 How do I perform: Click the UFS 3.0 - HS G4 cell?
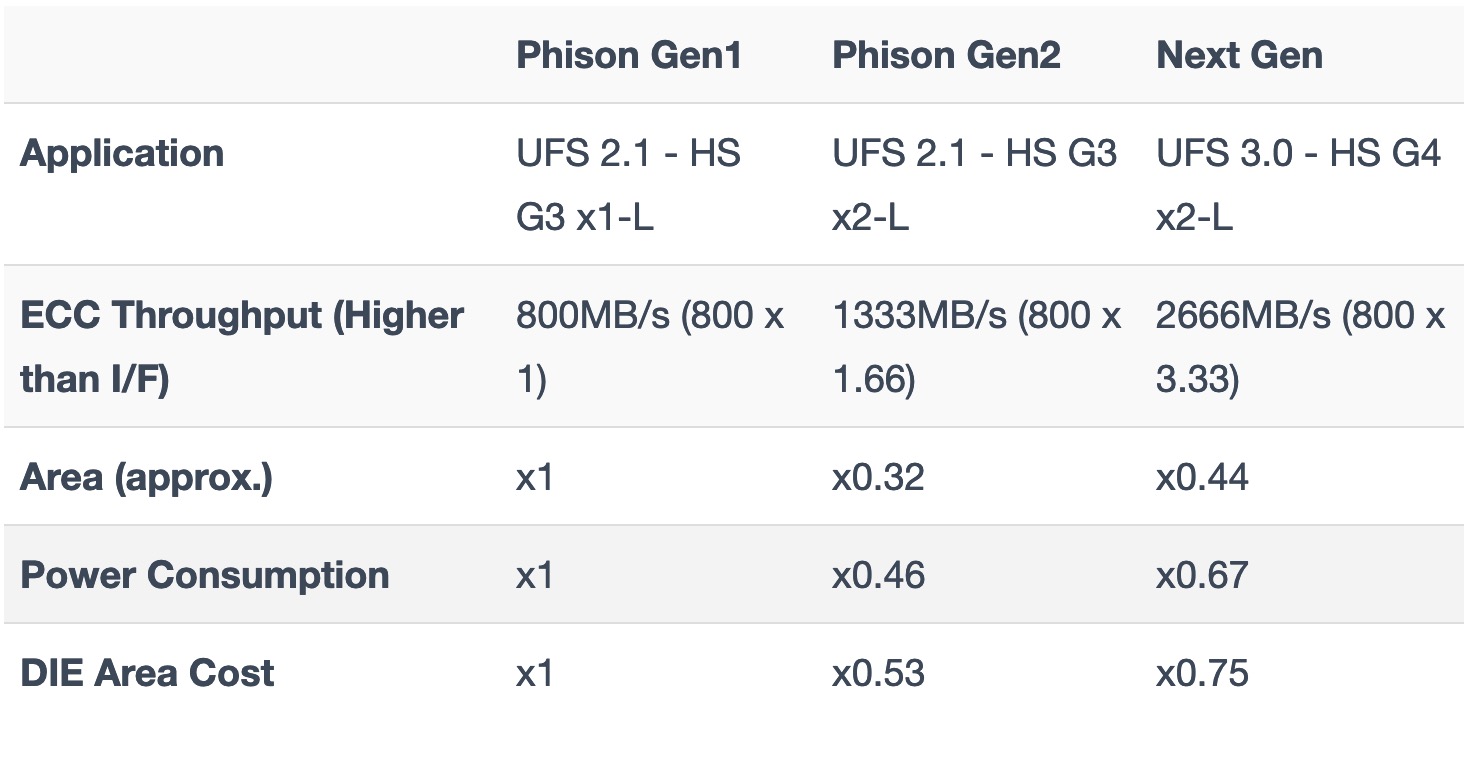(x=1299, y=185)
